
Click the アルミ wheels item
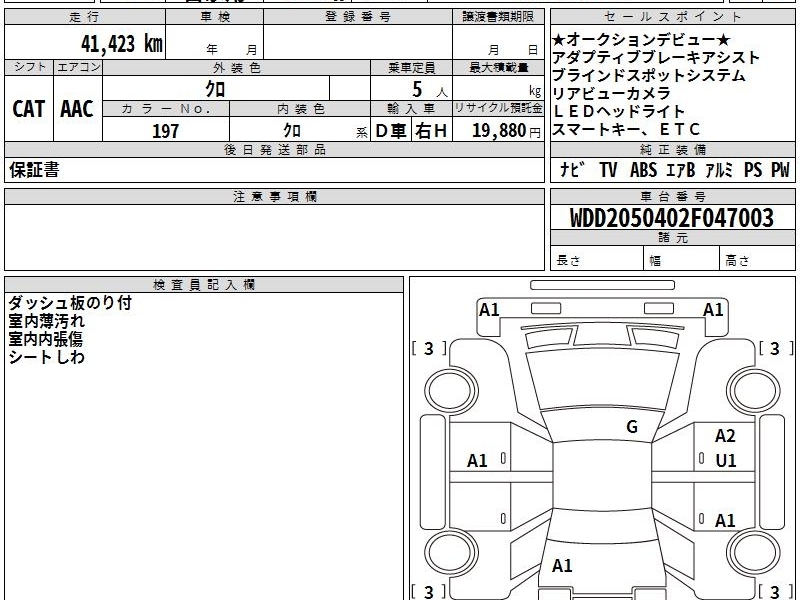coord(719,169)
